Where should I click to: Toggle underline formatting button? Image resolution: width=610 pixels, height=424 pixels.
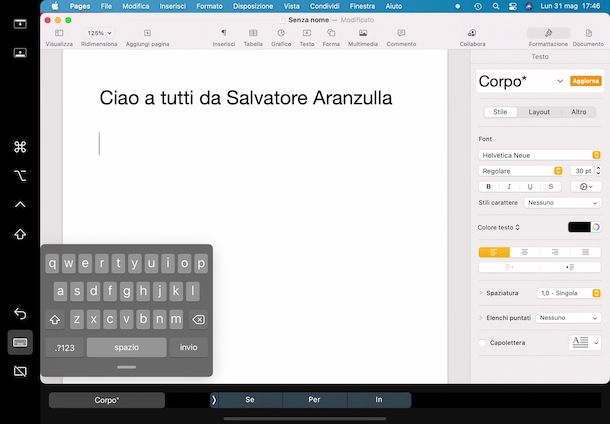point(530,187)
